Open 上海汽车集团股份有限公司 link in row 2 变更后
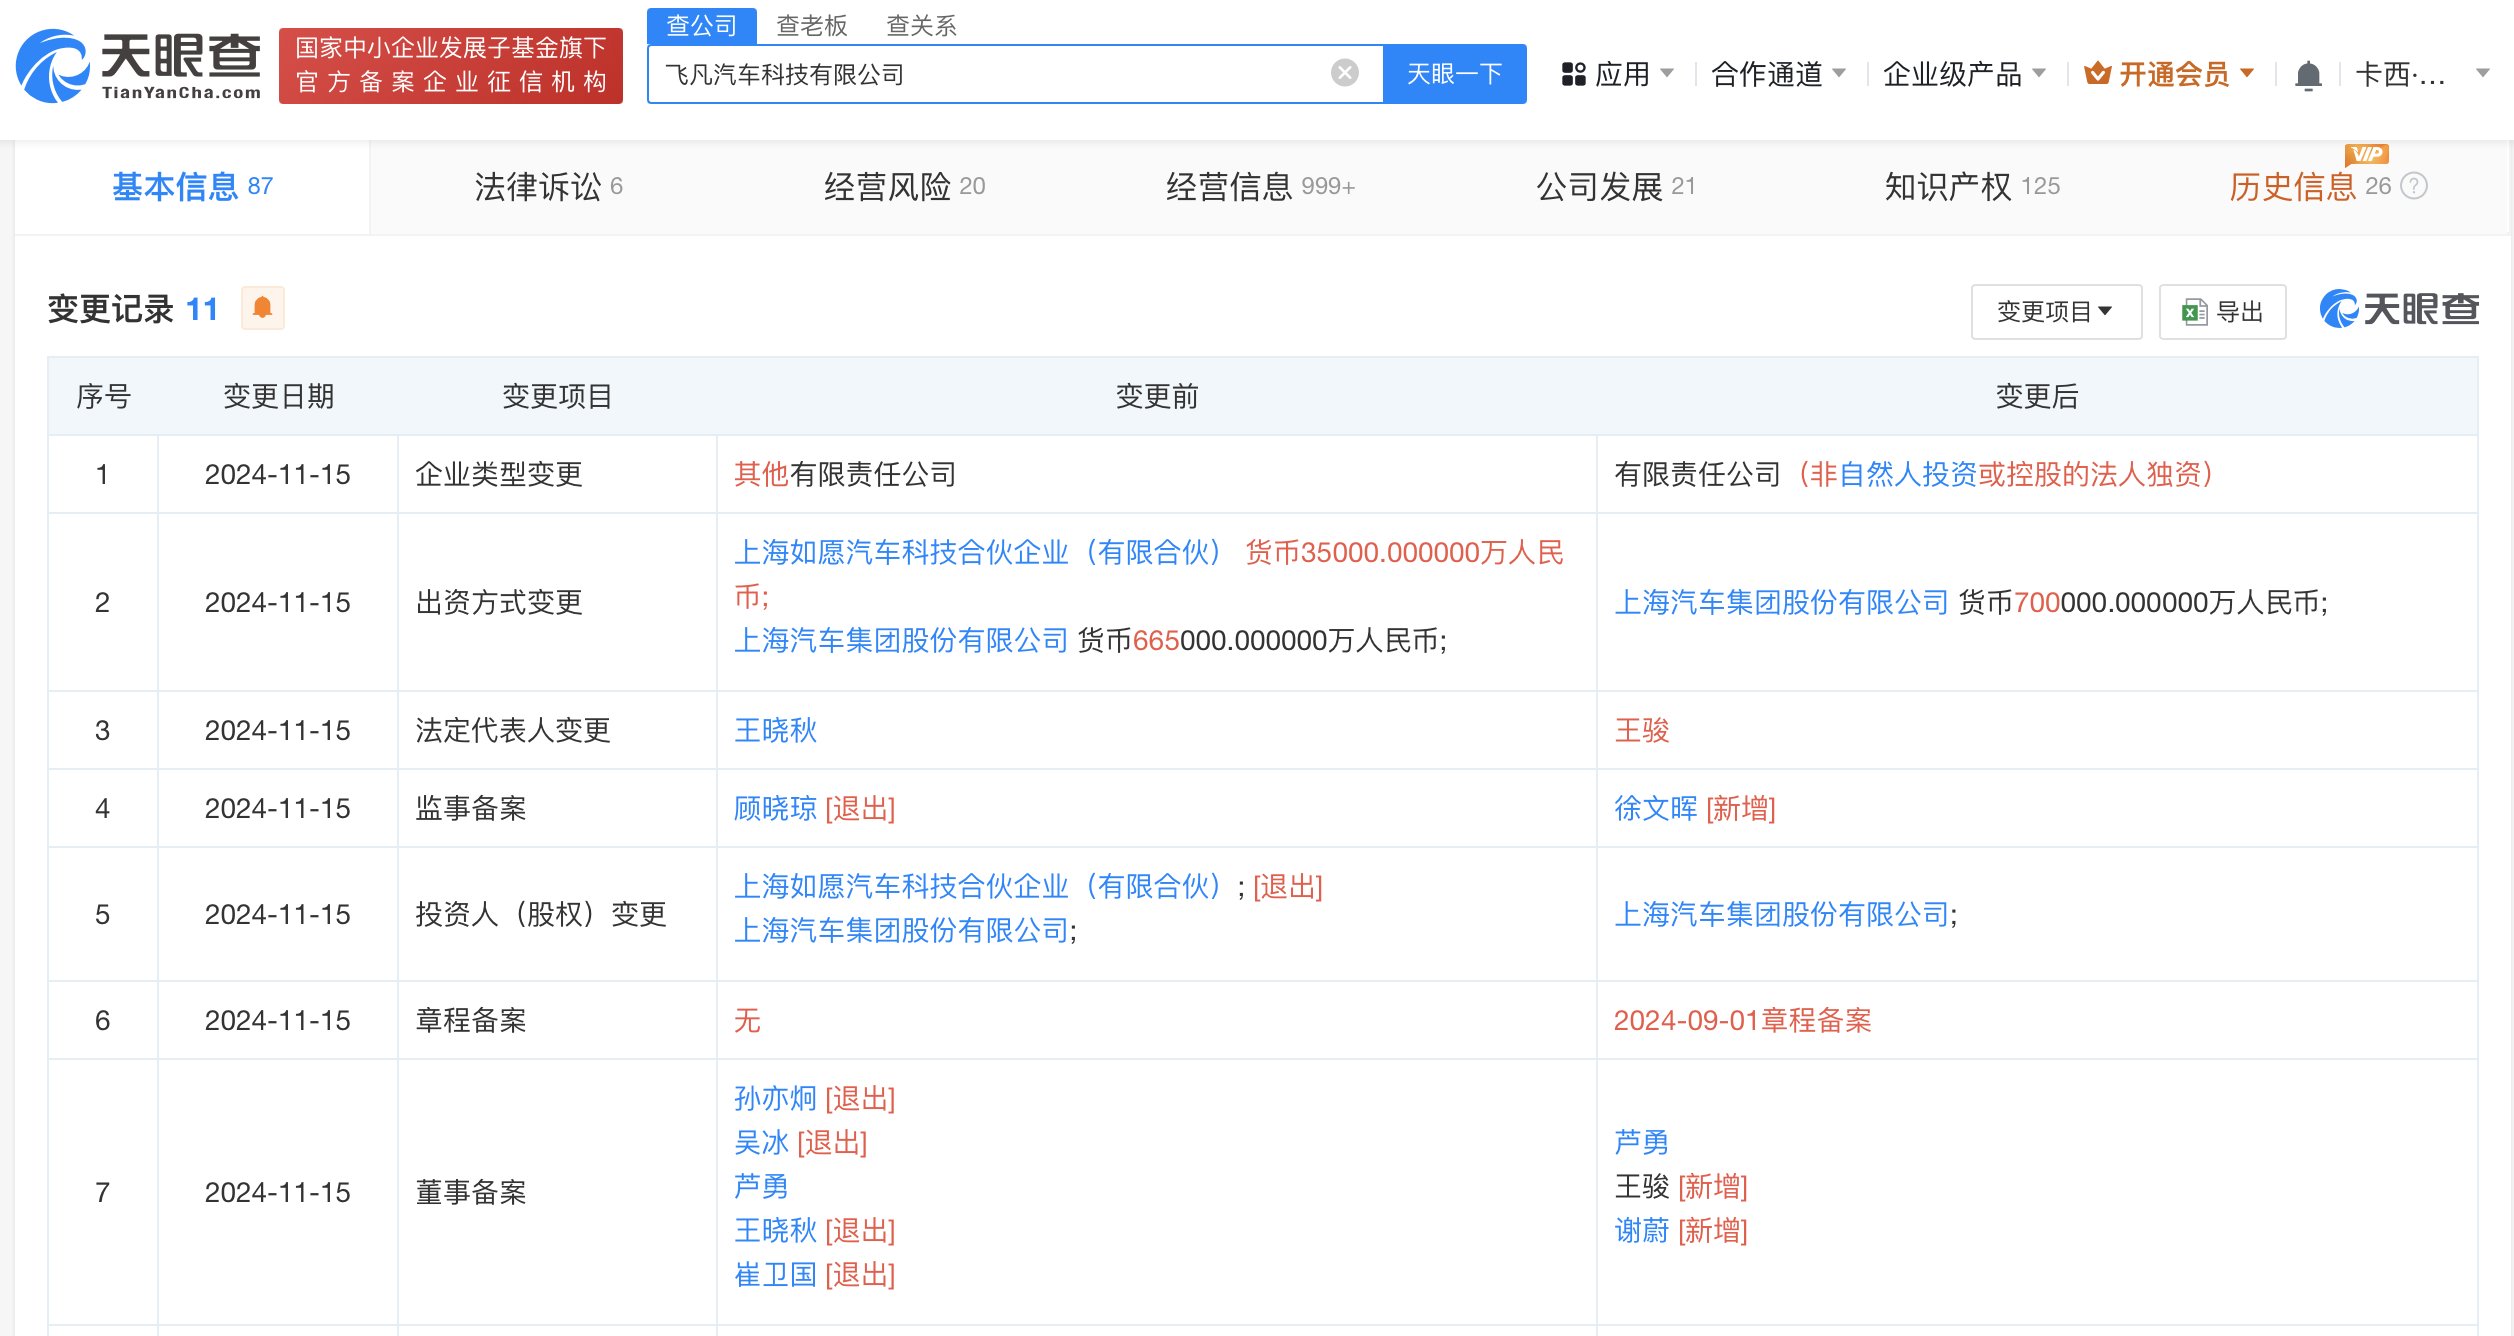The image size is (2514, 1336). point(1782,602)
